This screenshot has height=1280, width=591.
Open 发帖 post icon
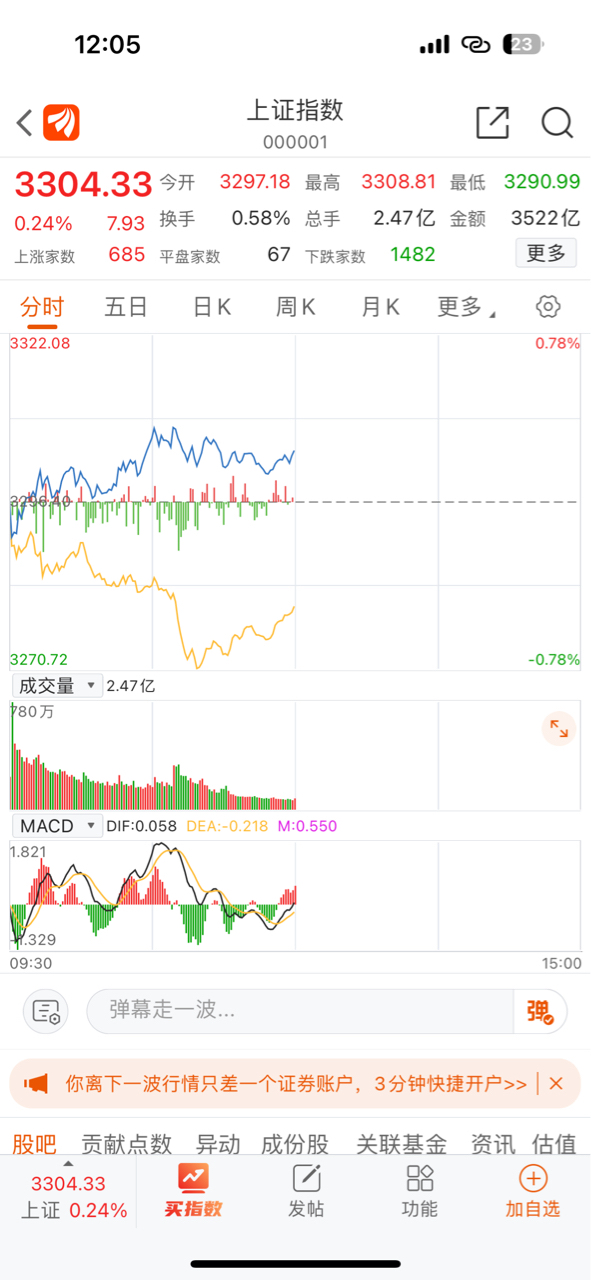click(x=306, y=1191)
